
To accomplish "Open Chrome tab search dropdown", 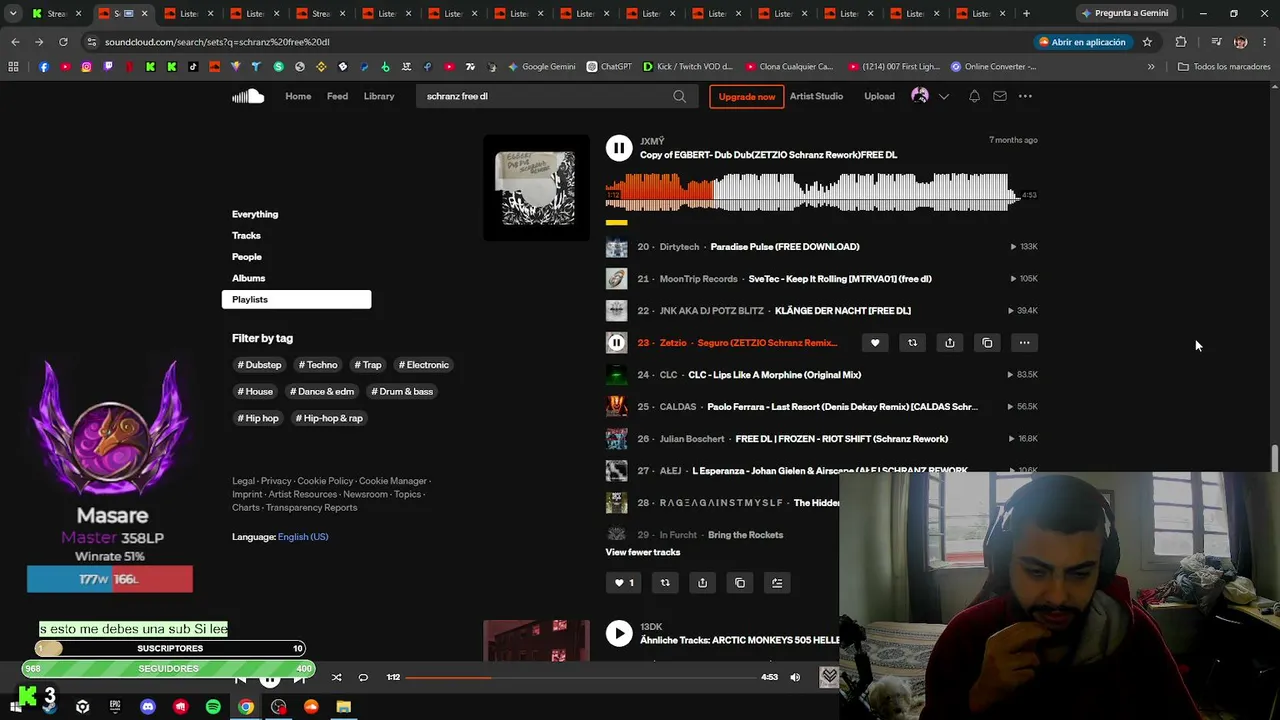I will point(13,14).
